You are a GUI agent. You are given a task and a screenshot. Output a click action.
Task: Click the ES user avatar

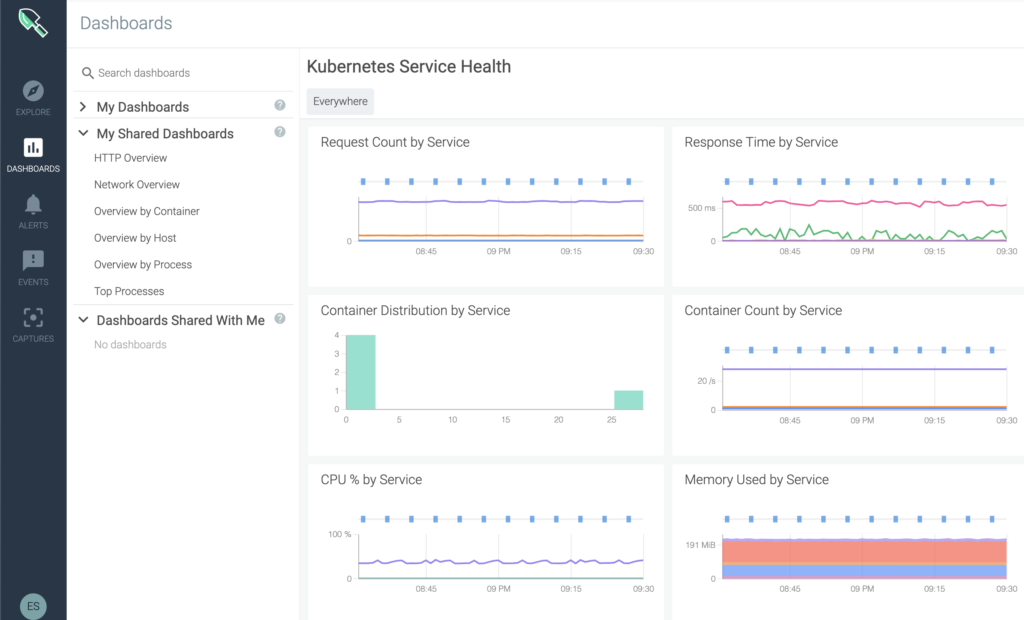point(33,606)
